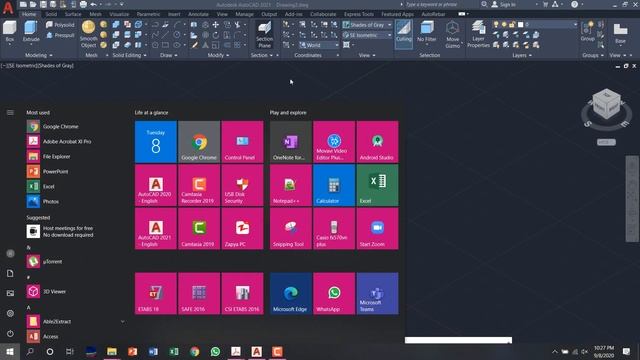Open the OneNote tile
Viewport: 640px width, 360px height.
[291, 142]
